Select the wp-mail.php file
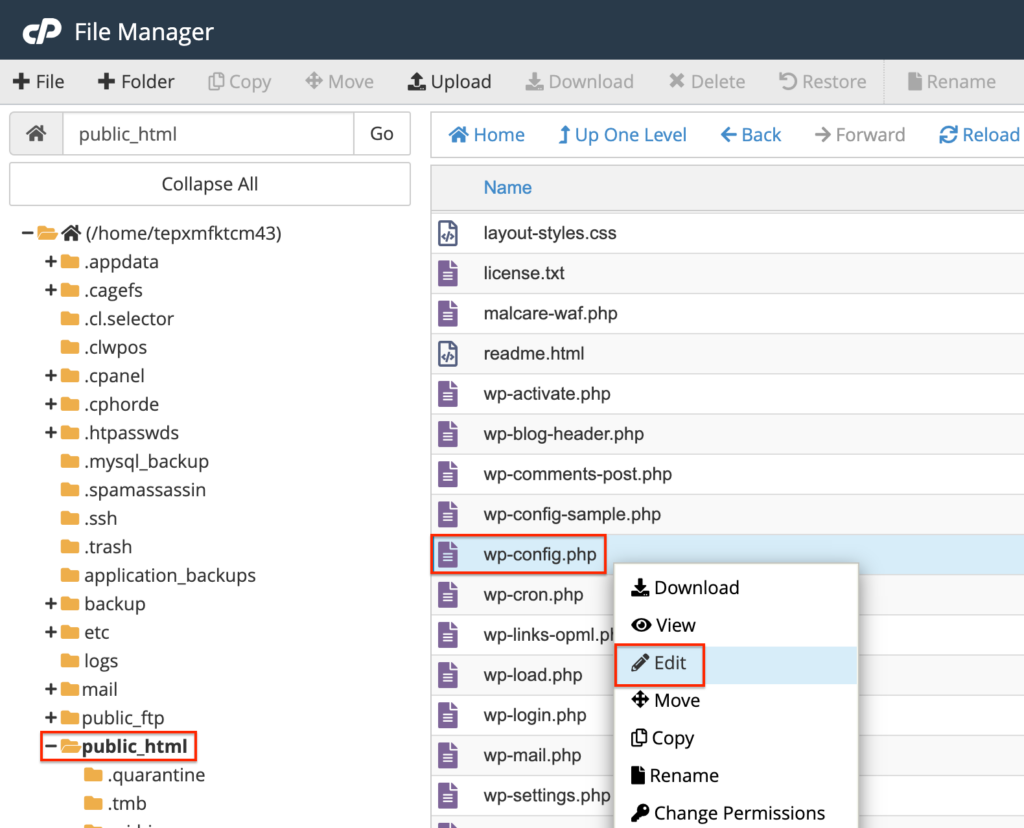The height and width of the screenshot is (828, 1024). click(x=532, y=756)
